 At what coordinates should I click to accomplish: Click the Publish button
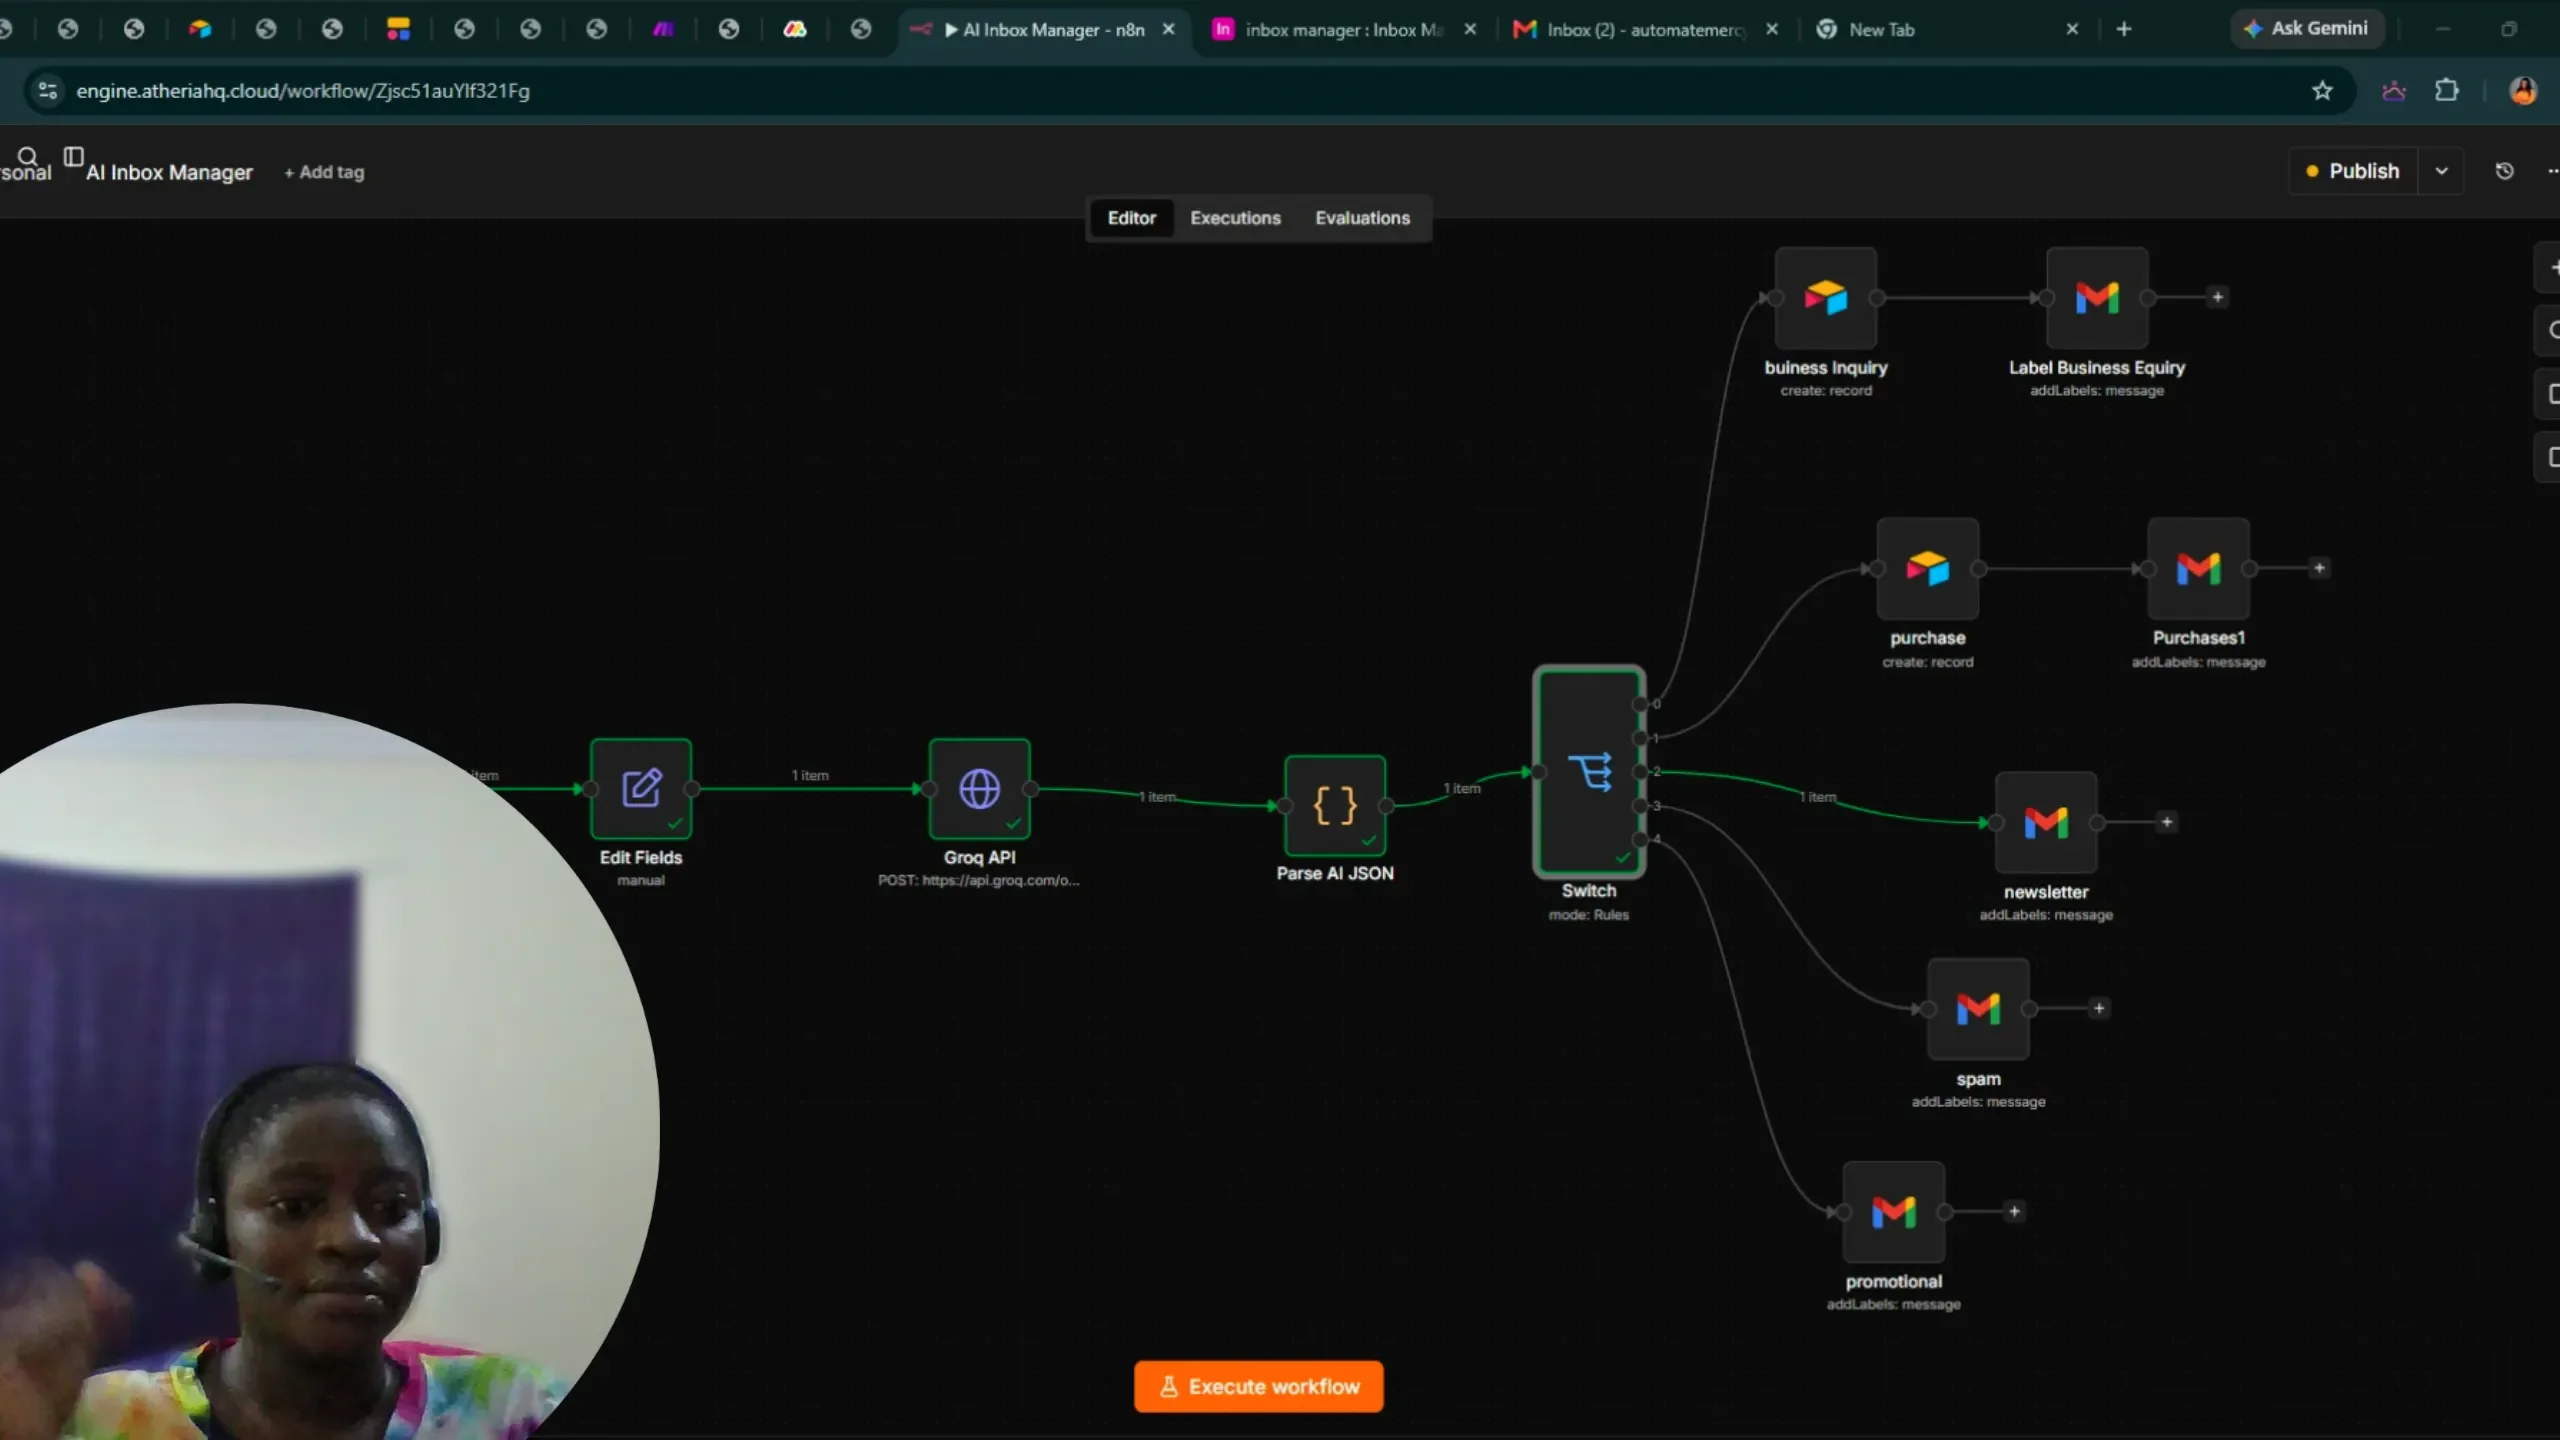click(2353, 171)
